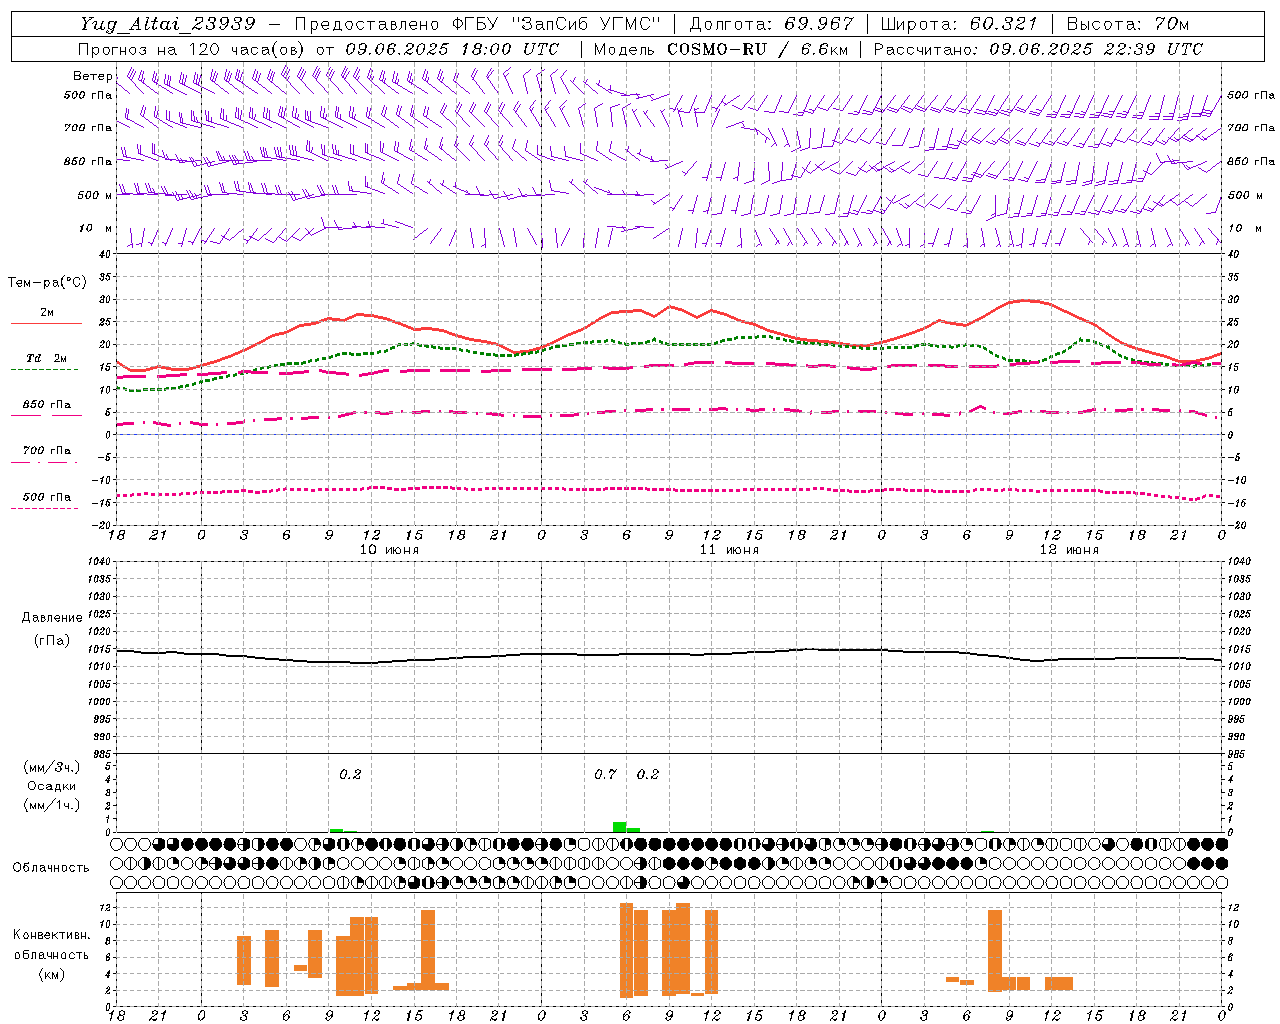Viewport: 1280px width, 1024px height.
Task: Click the 0.7 precipitation value
Action: click(605, 774)
